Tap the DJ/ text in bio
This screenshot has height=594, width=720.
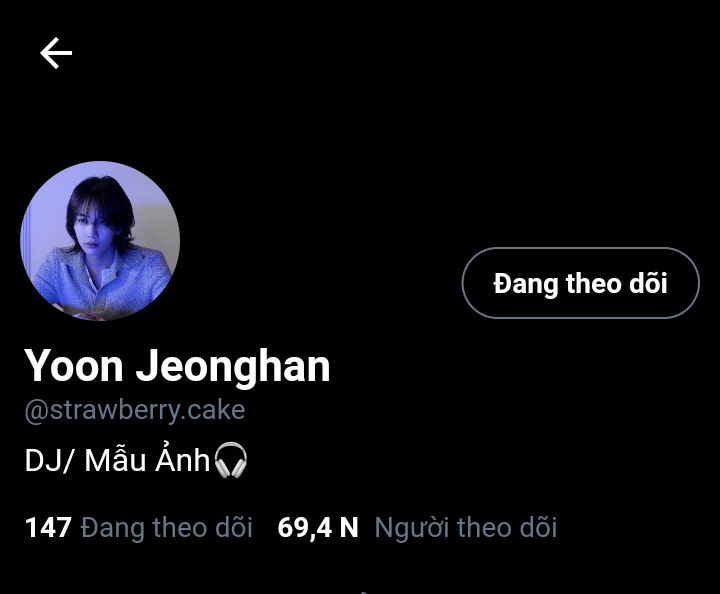(x=49, y=460)
